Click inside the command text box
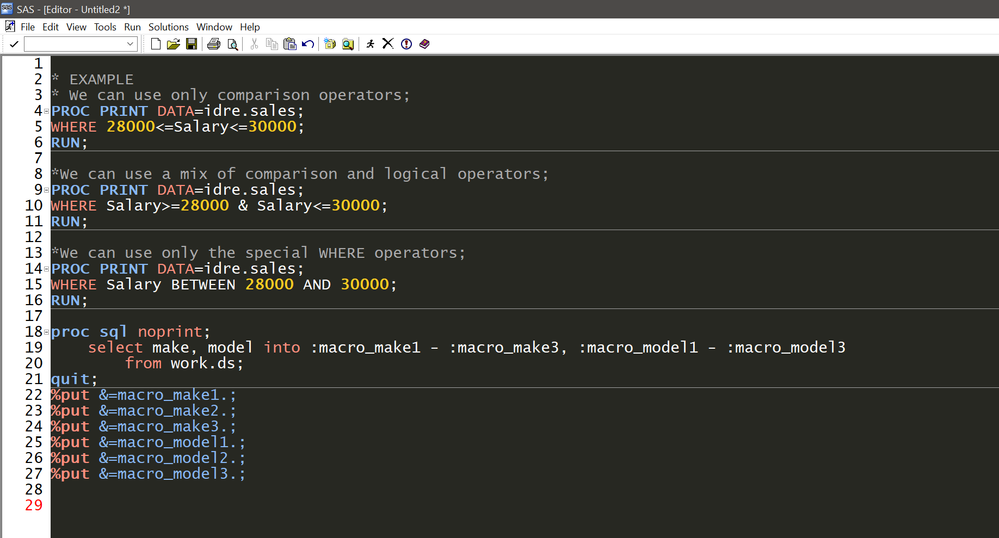The width and height of the screenshot is (999, 538). [75, 44]
